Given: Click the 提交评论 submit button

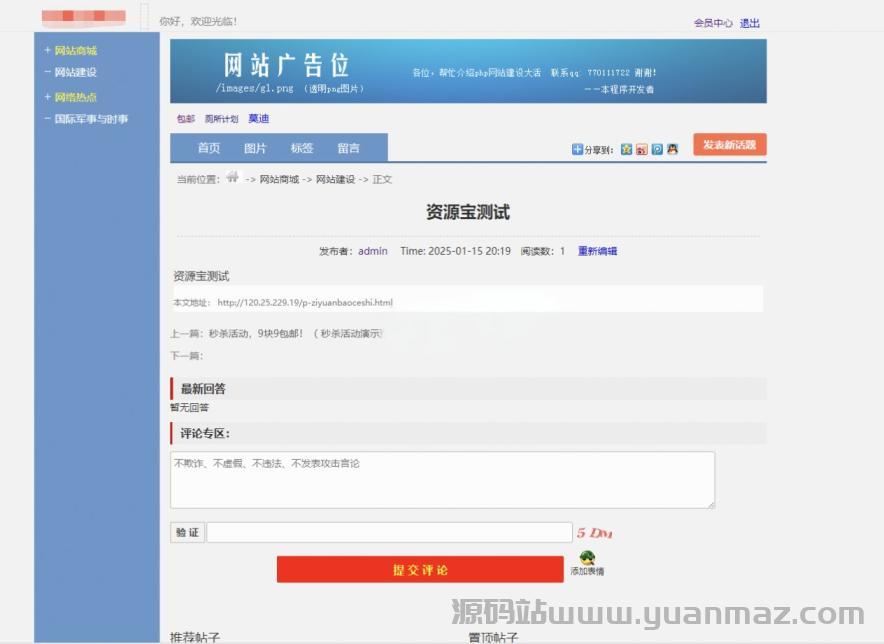Looking at the screenshot, I should coord(420,570).
